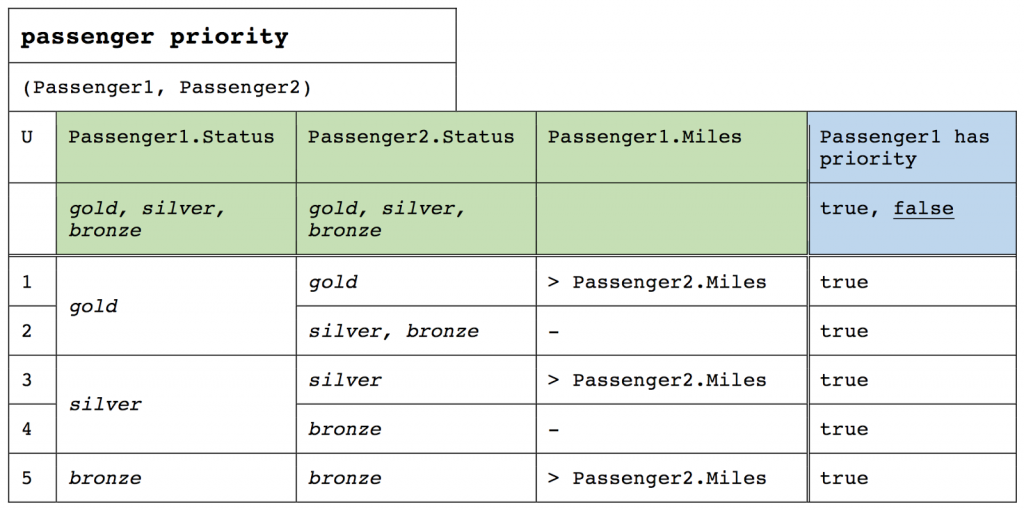Image resolution: width=1024 pixels, height=511 pixels.
Task: Select the Passenger1.Status column header
Action: pyautogui.click(x=176, y=147)
